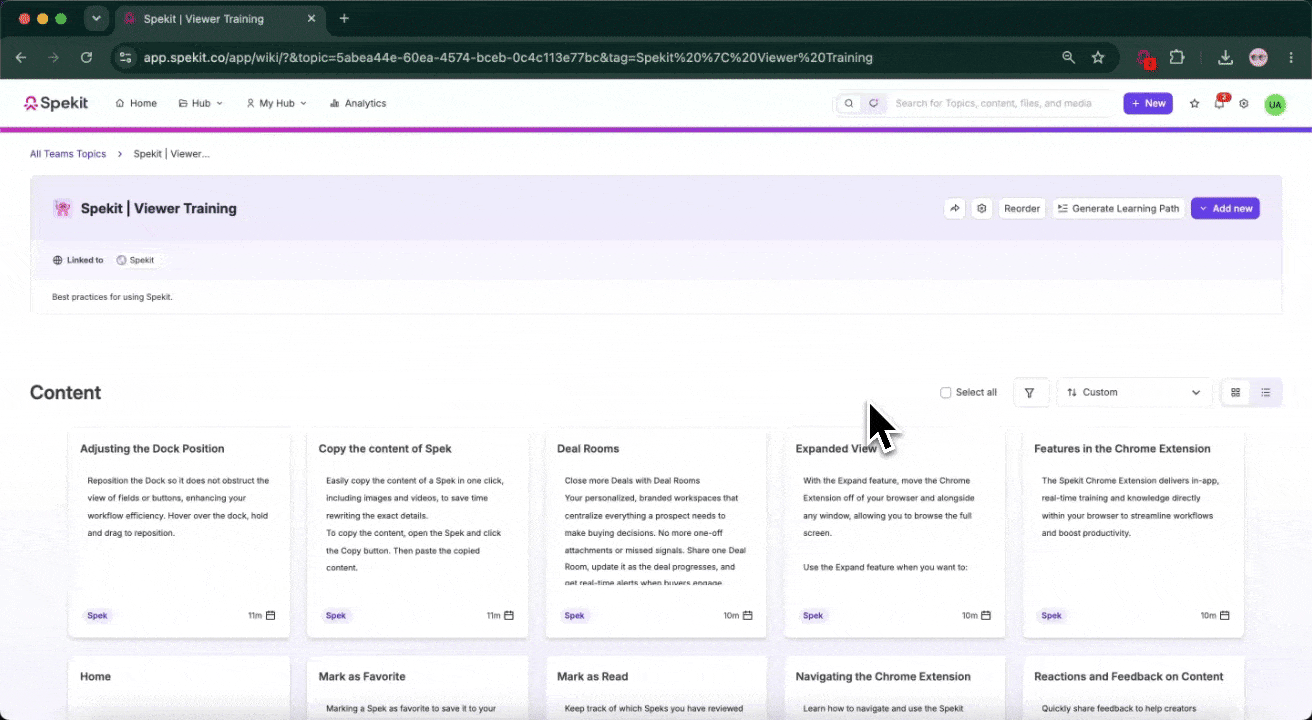The height and width of the screenshot is (720, 1312).
Task: Tick the Select all checkbox
Action: tap(946, 393)
